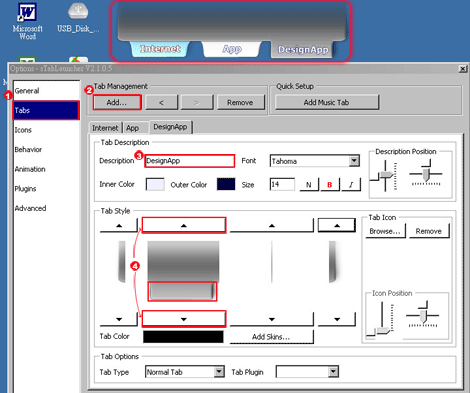Pick the black Tab Color swatch
Screen dimensions: 470x393
[183, 337]
